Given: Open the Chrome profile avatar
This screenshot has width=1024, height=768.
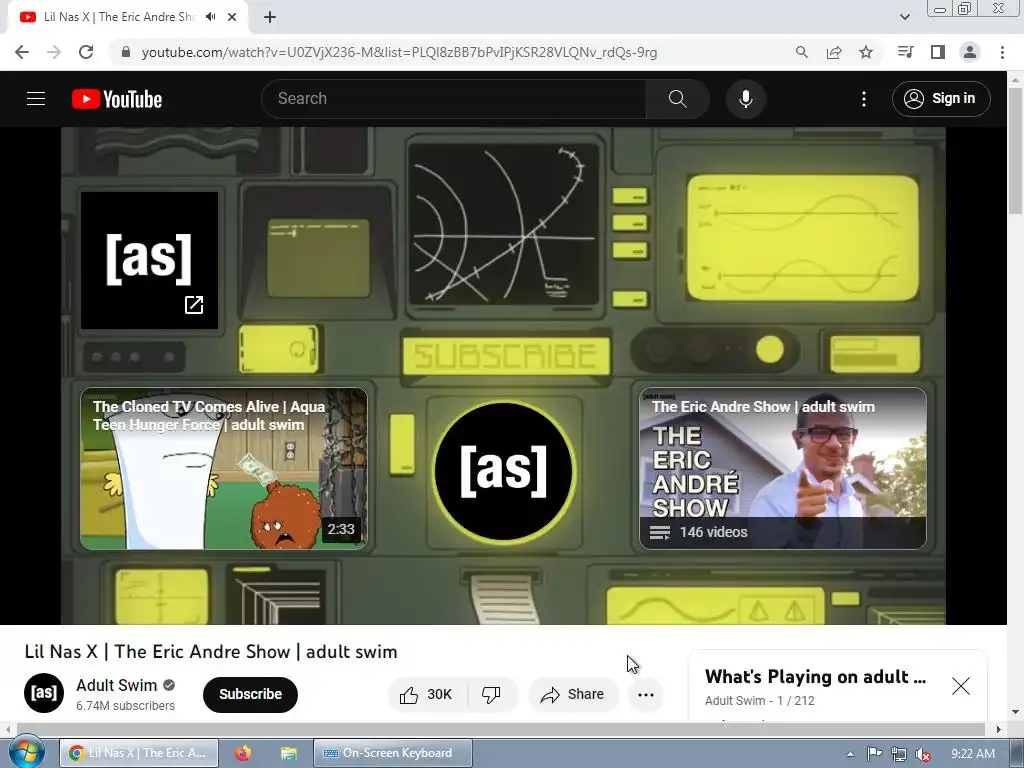Looking at the screenshot, I should 970,52.
